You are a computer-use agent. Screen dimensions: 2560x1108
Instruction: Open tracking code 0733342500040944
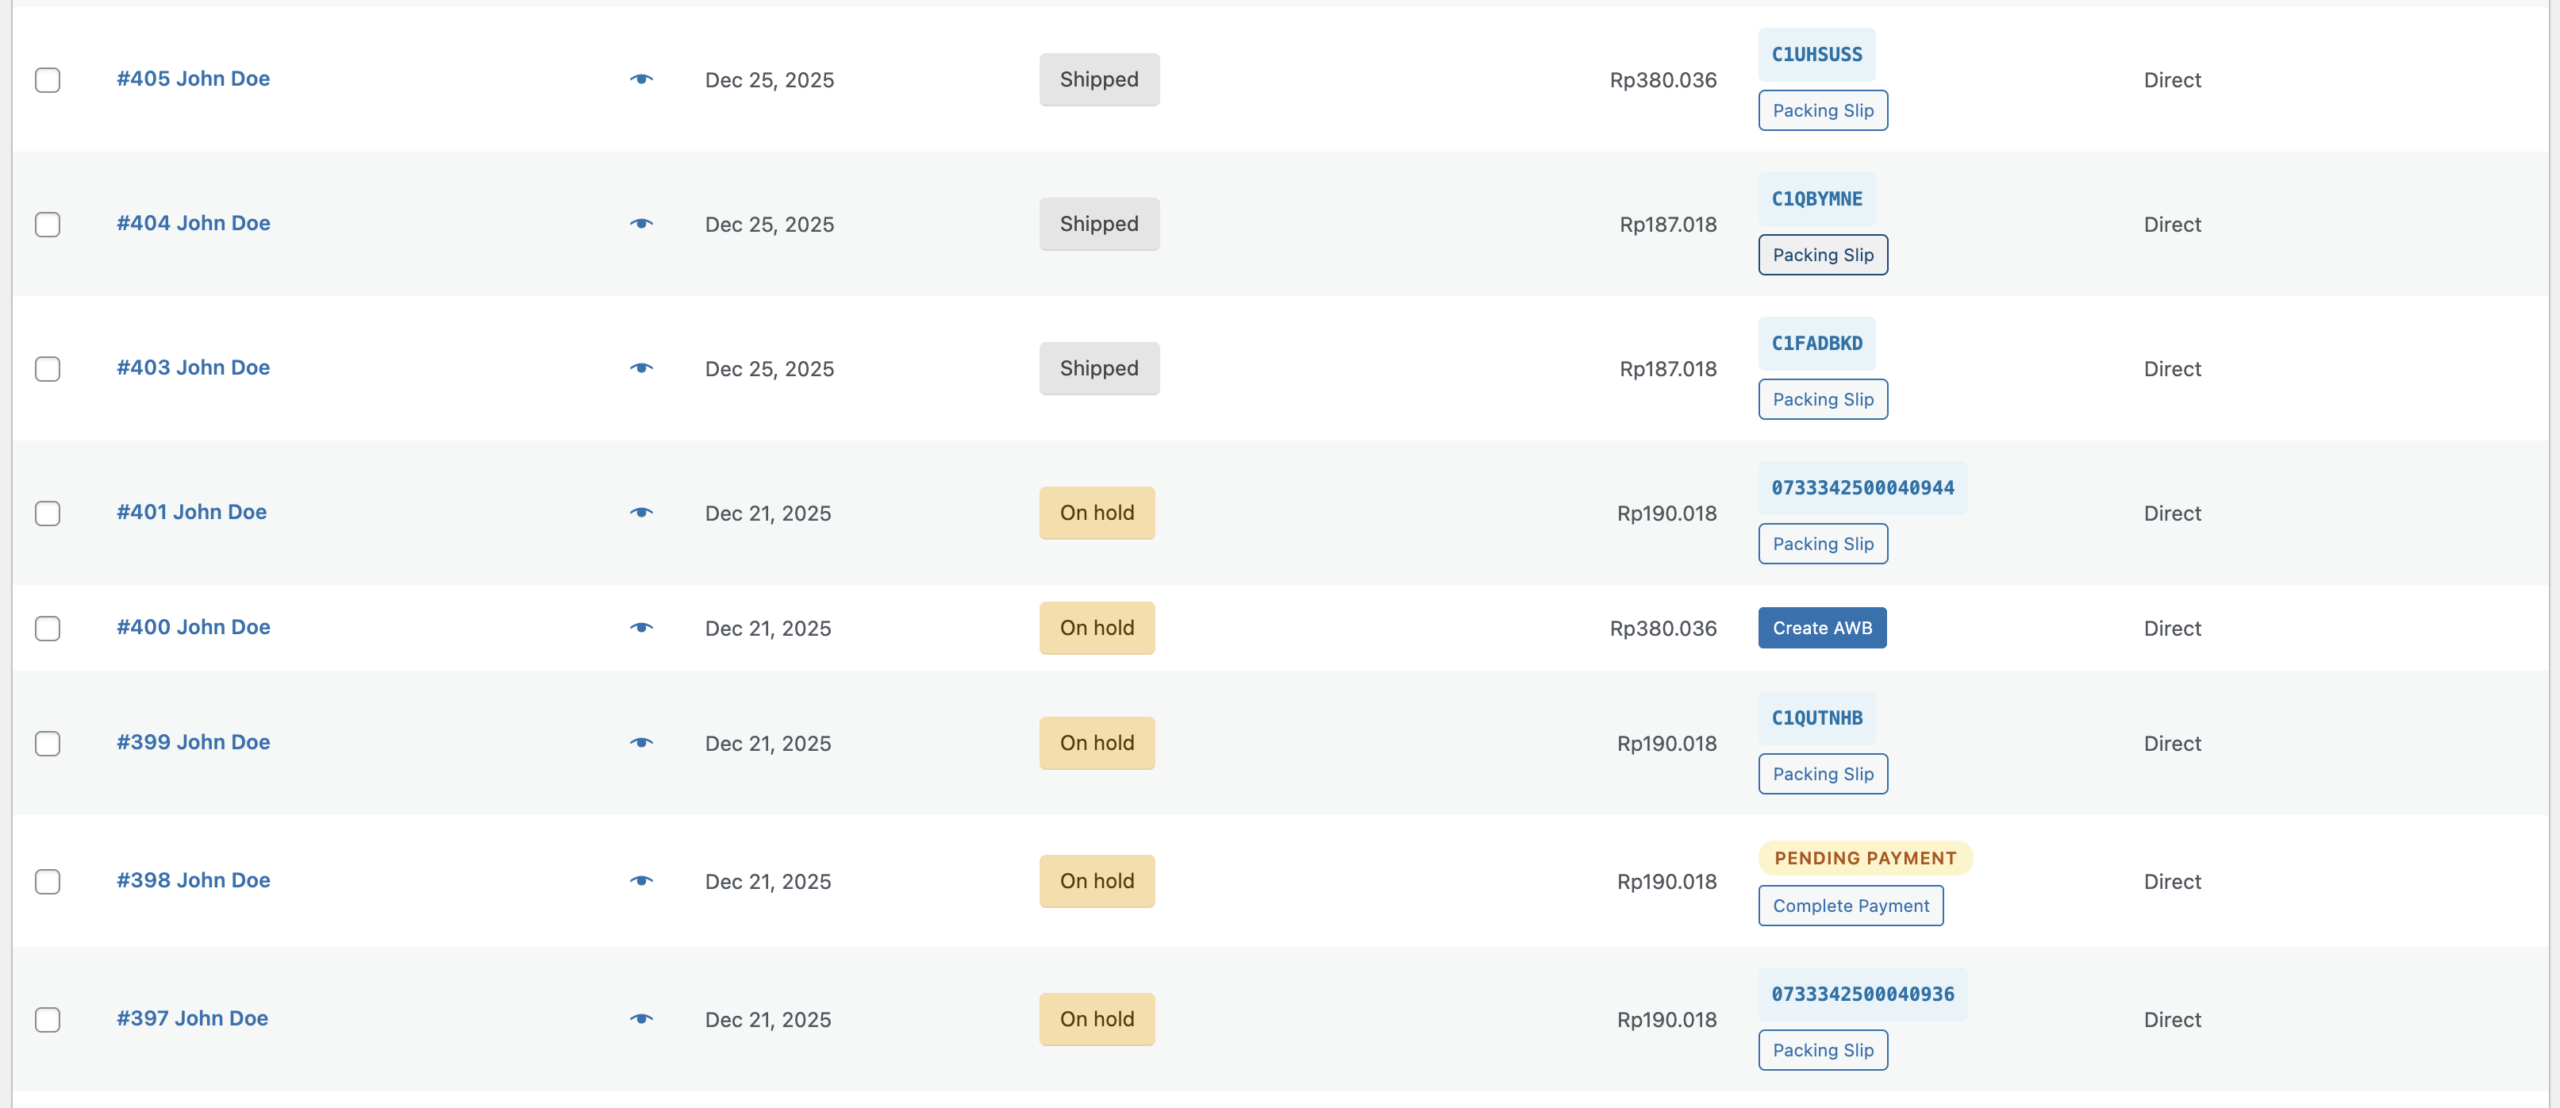1862,488
